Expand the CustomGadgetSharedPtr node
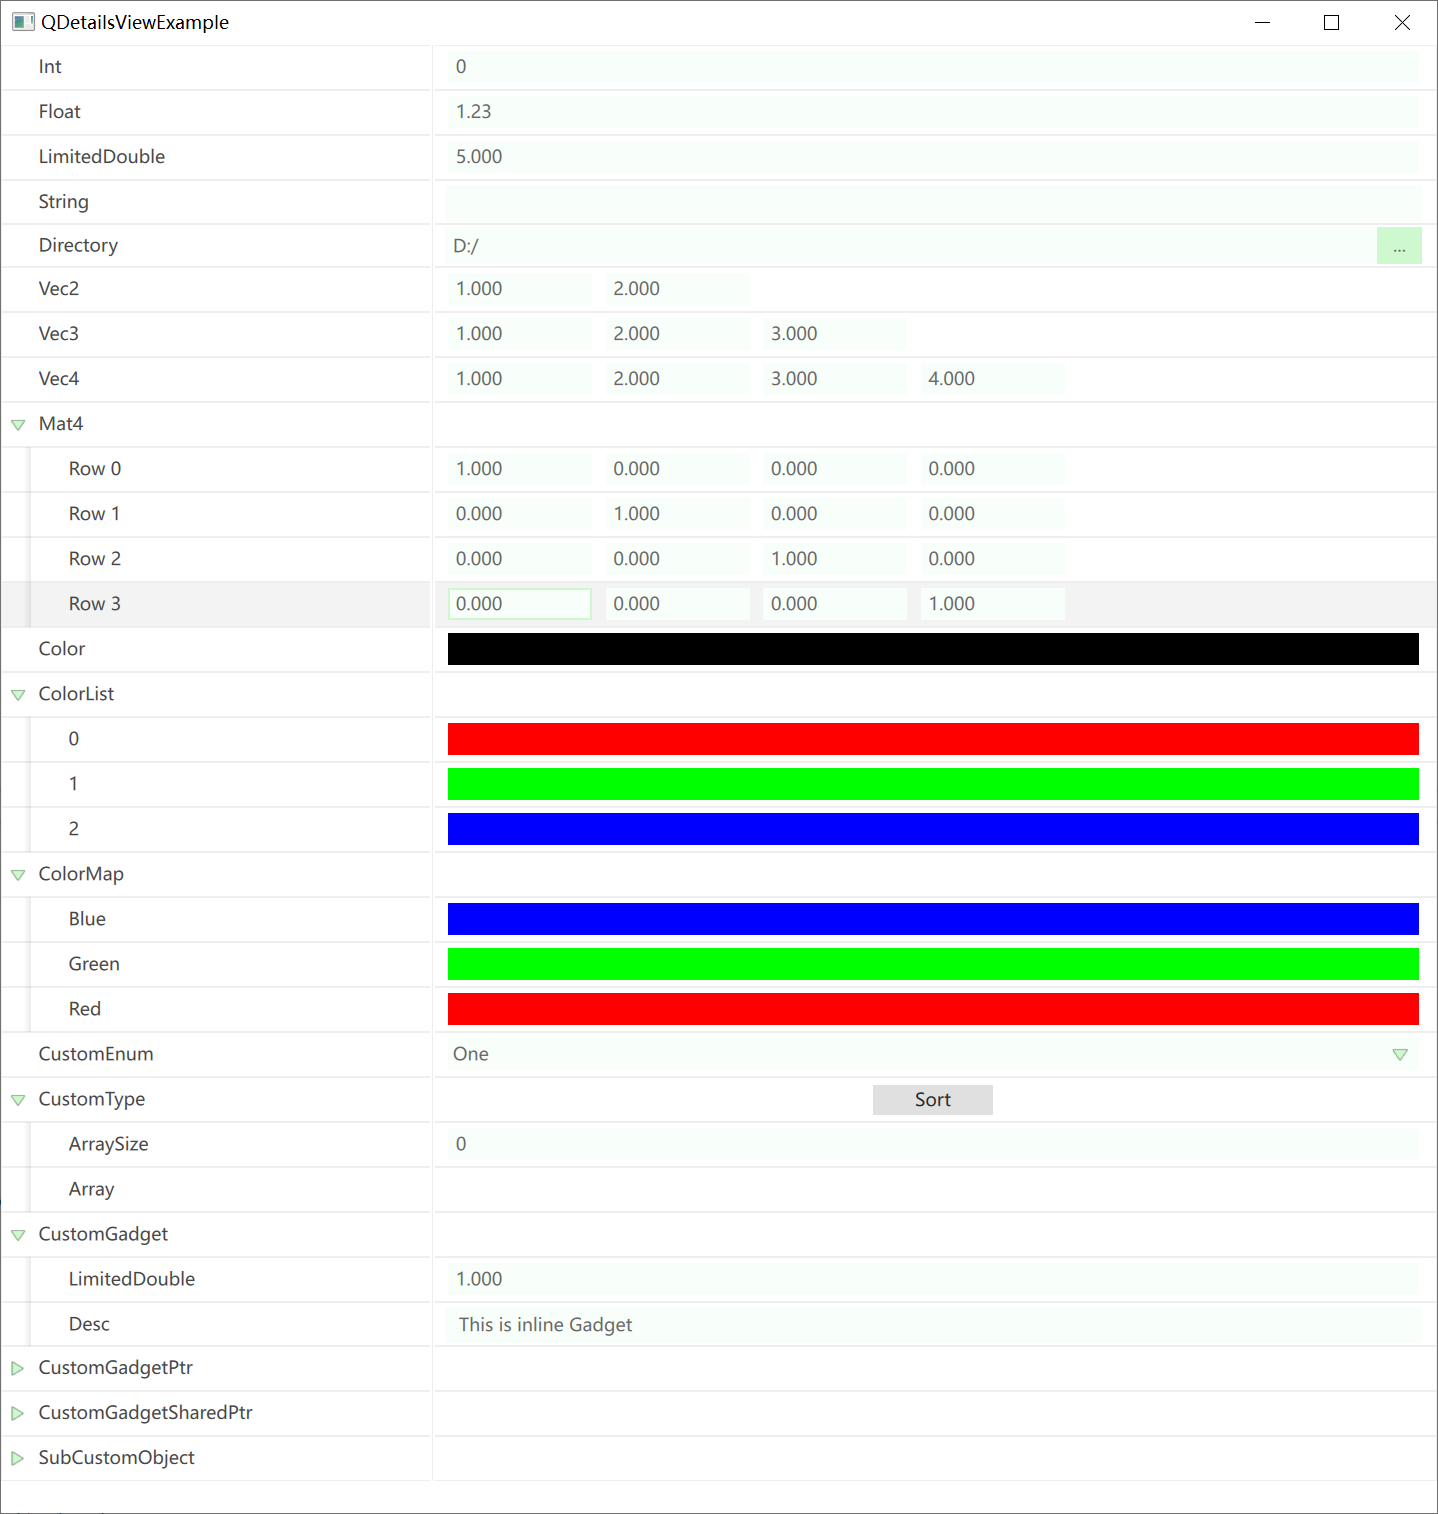1438x1514 pixels. click(18, 1412)
